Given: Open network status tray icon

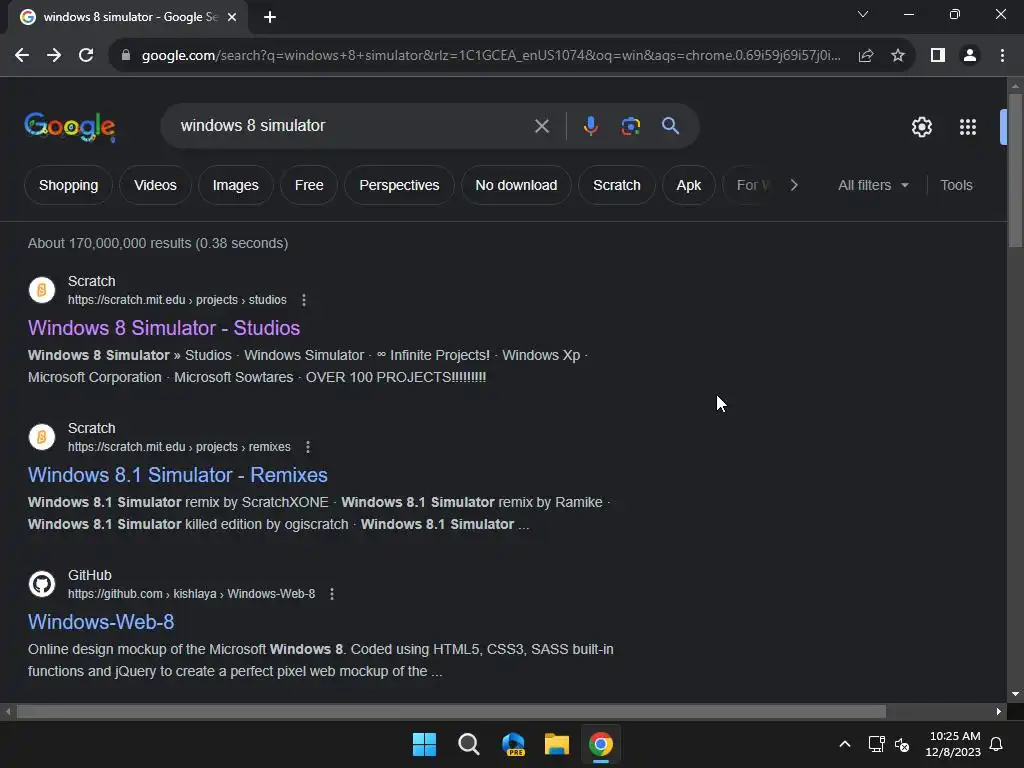Looking at the screenshot, I should (x=876, y=744).
